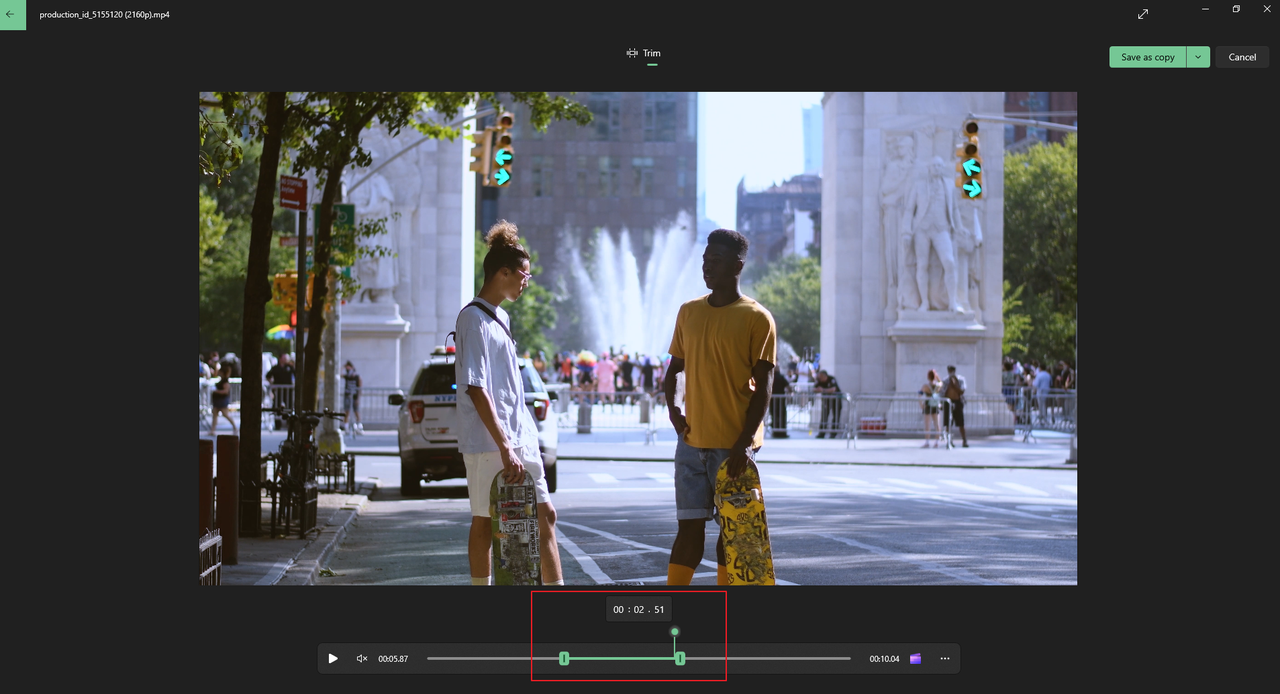Cancel the trim edit
1280x694 pixels.
point(1242,57)
